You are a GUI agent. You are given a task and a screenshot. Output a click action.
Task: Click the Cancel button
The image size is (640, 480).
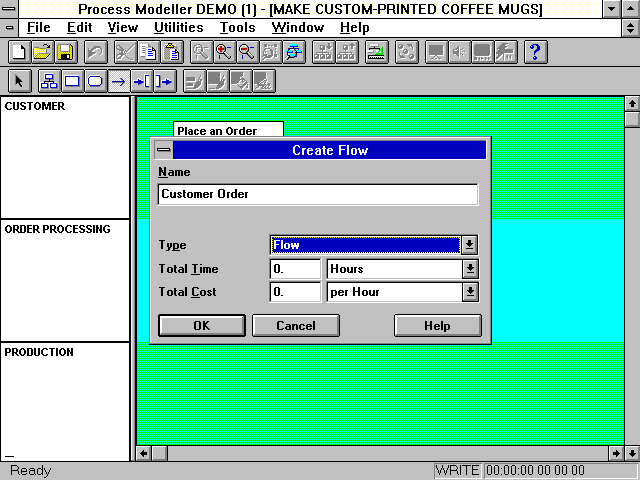coord(295,325)
